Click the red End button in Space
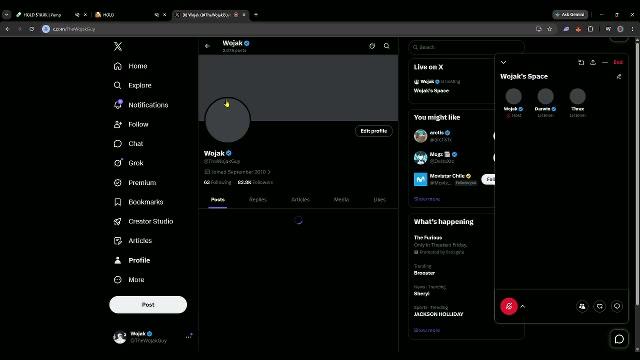Screen dimensions: 640x360 (618, 62)
